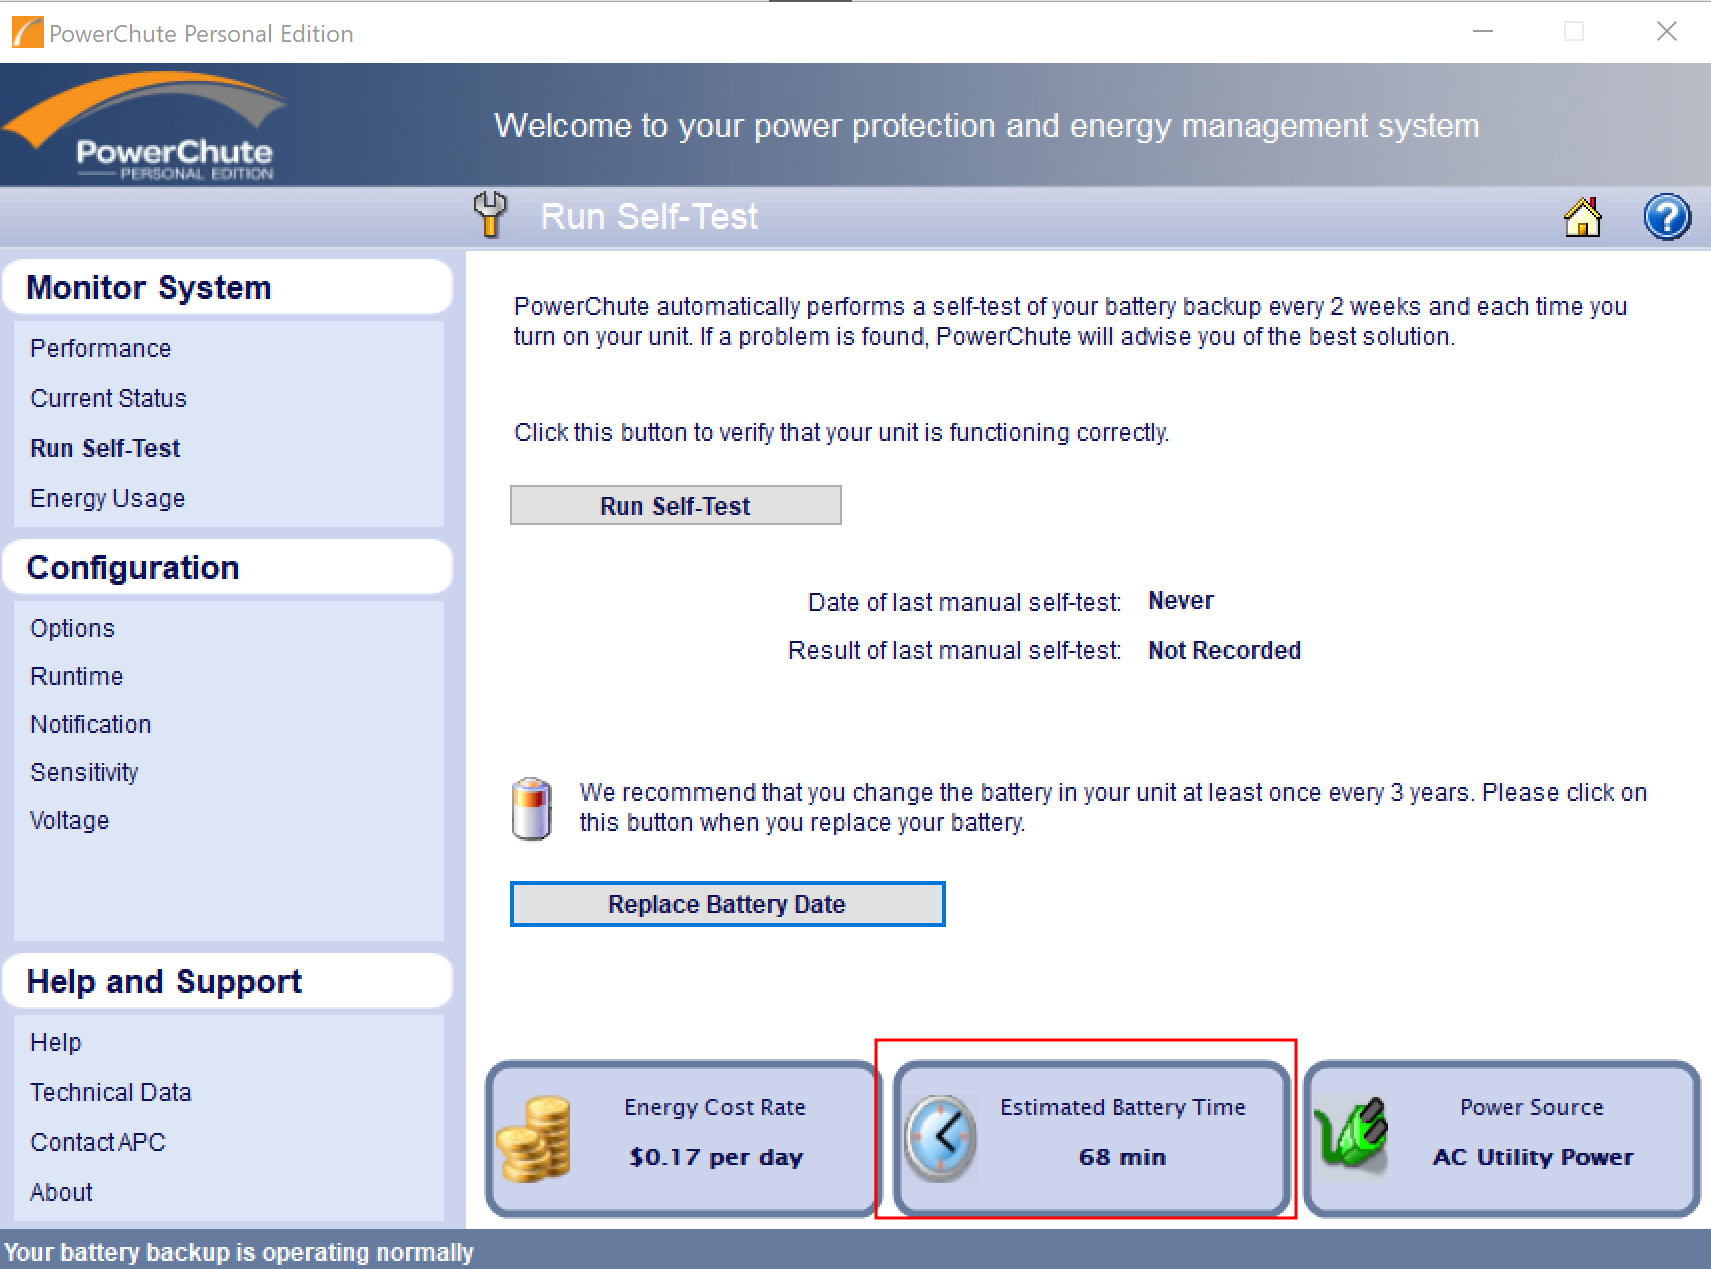Screen dimensions: 1711x1269
Task: Close the PowerChute window
Action: point(1667,32)
